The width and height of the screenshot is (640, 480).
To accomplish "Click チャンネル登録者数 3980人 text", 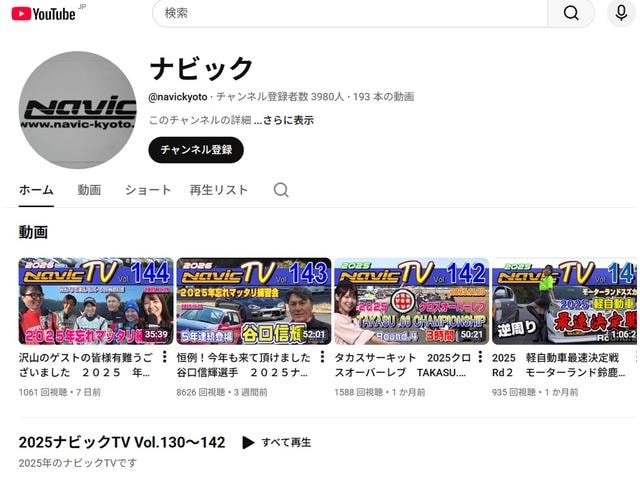I will coord(280,97).
